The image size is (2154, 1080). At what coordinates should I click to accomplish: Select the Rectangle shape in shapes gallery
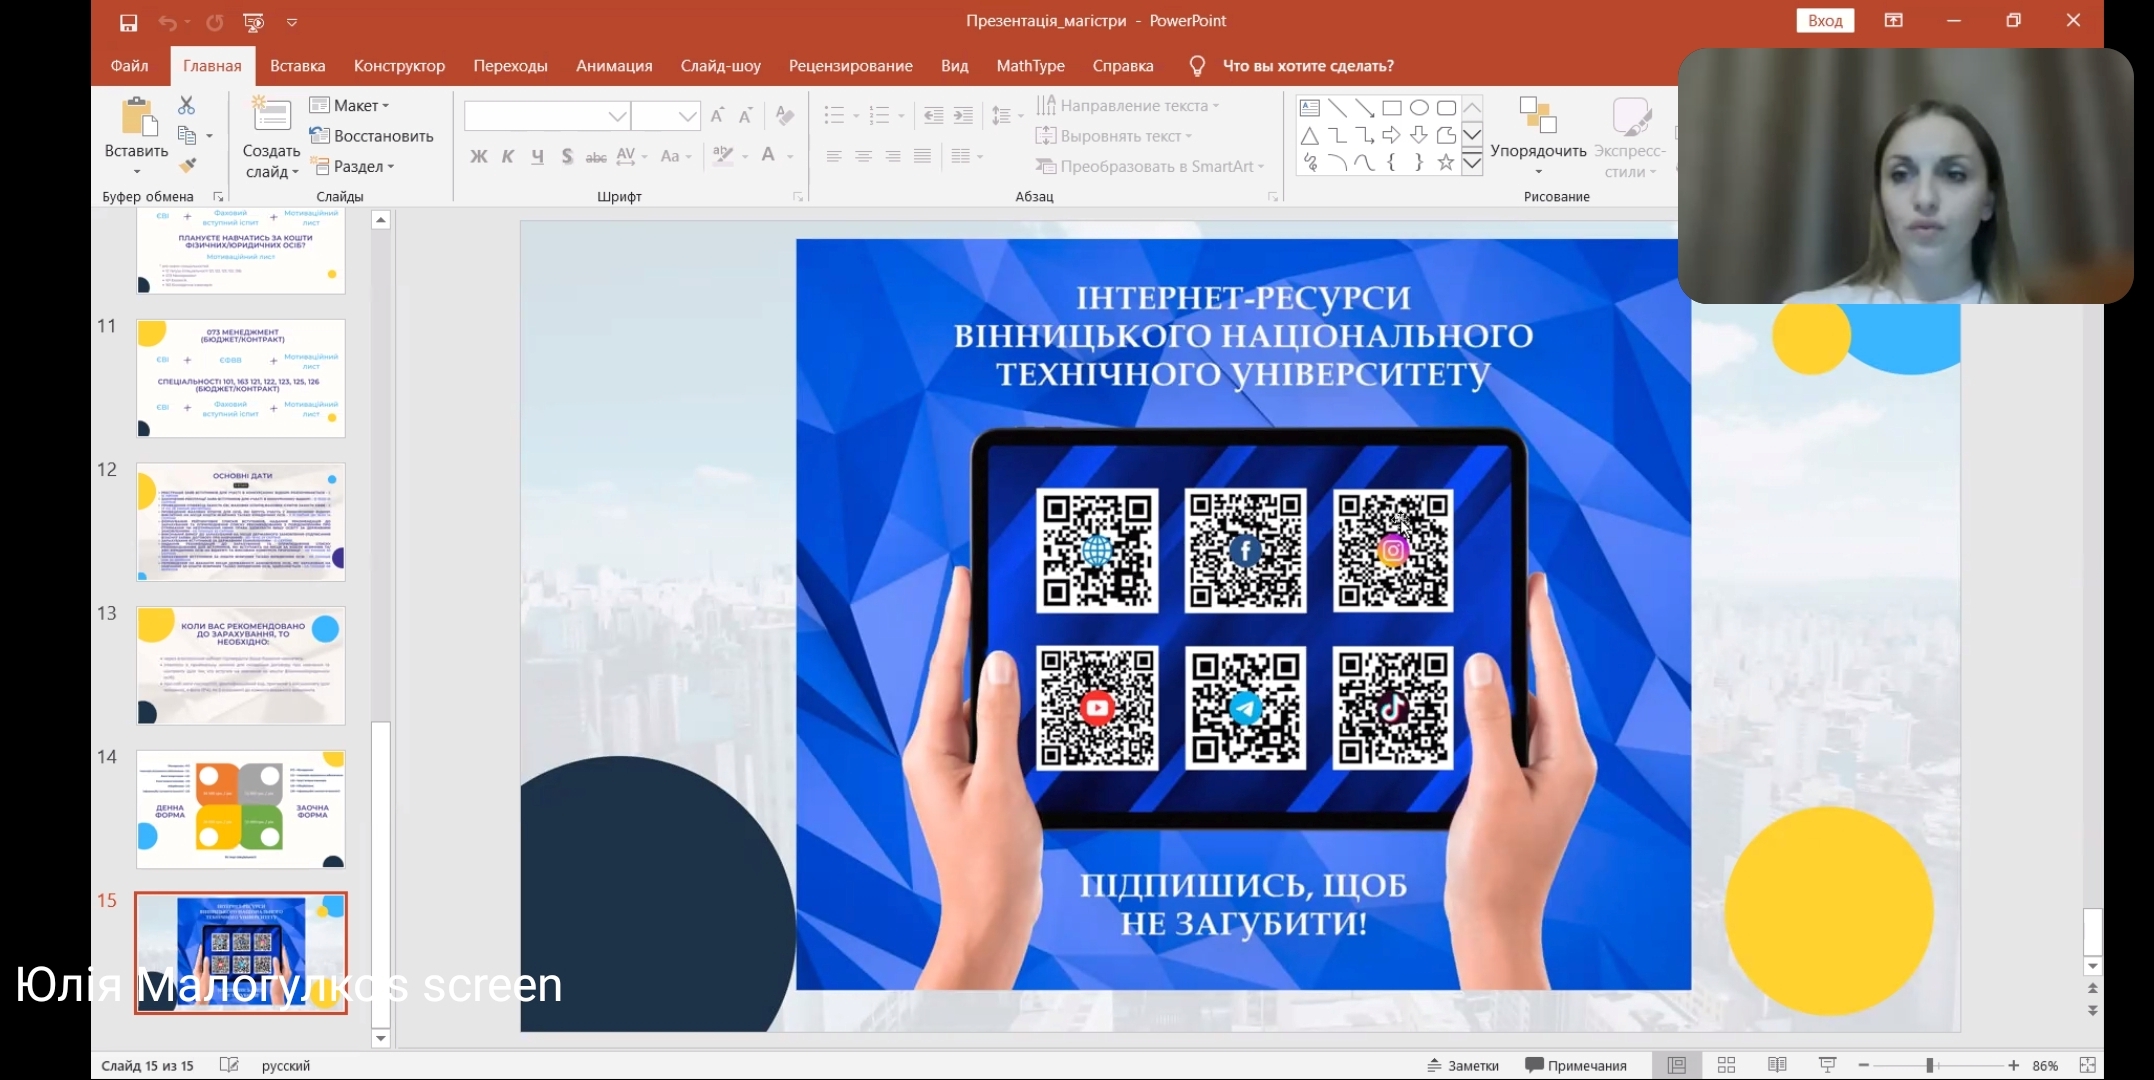1391,108
